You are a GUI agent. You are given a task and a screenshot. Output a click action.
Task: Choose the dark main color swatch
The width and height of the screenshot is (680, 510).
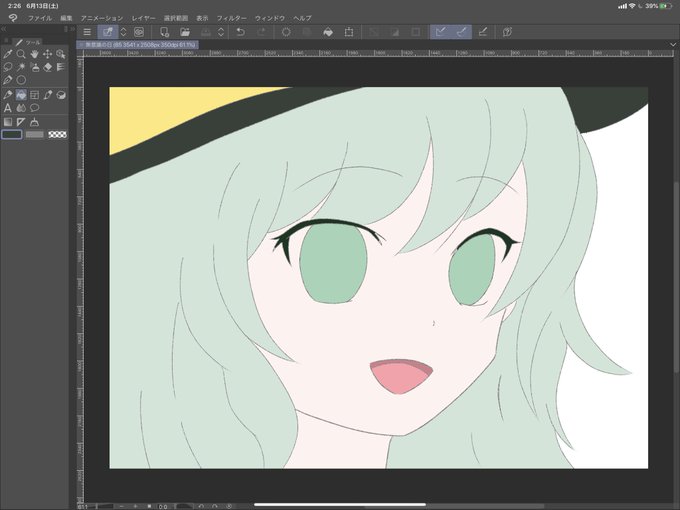tap(12, 134)
